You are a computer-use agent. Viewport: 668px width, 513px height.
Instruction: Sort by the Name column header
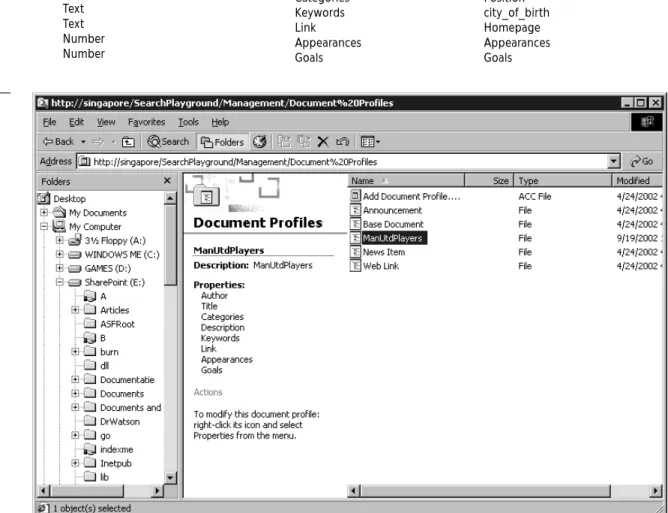coord(406,181)
